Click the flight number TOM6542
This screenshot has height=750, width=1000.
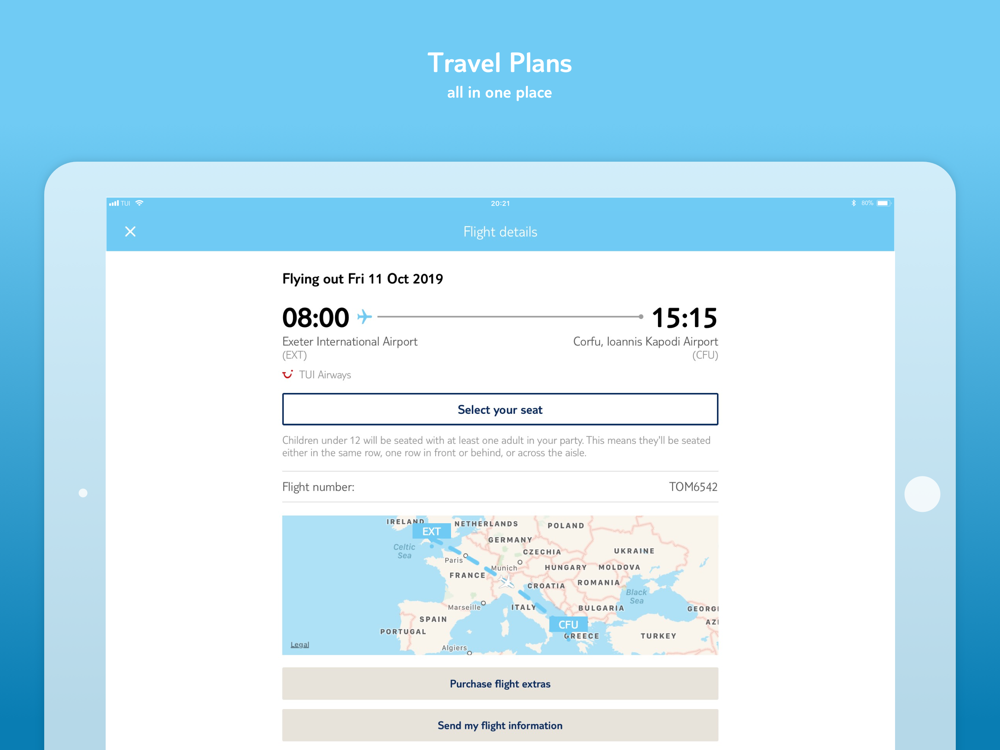coord(693,487)
